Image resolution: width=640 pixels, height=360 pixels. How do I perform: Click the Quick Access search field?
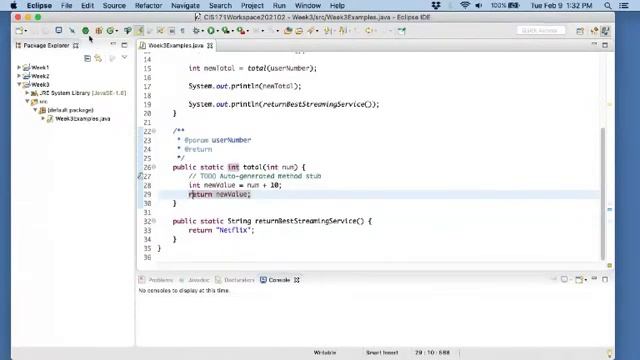(540, 31)
